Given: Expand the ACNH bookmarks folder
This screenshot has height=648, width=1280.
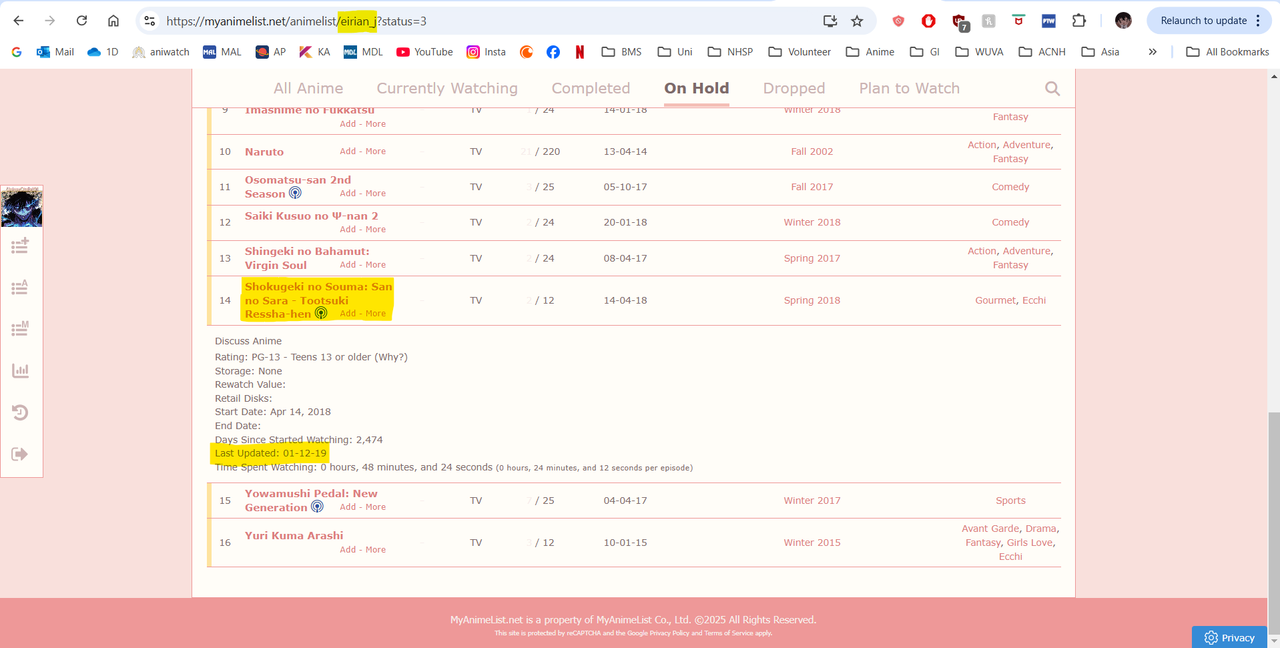Looking at the screenshot, I should tap(1043, 52).
